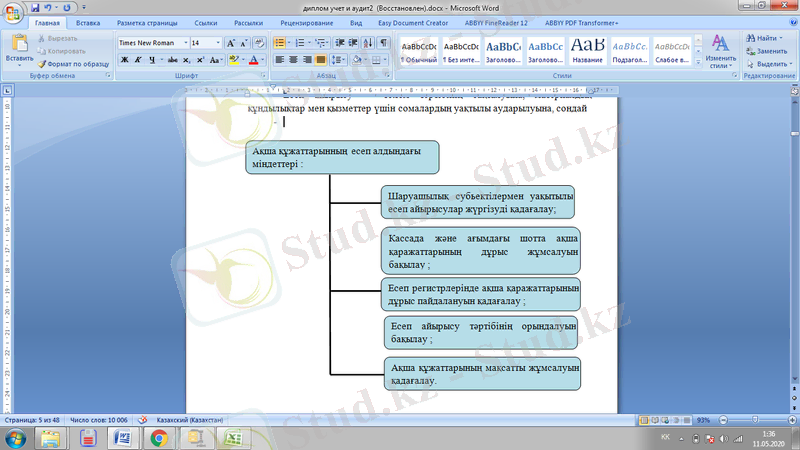Open Google Chrome from the taskbar
This screenshot has height=450, width=800.
[159, 438]
